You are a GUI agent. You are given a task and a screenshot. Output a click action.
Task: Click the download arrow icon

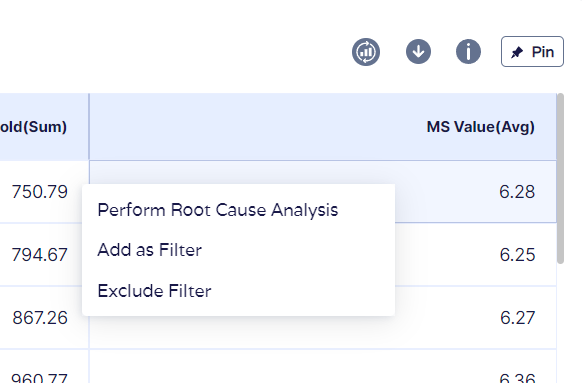pyautogui.click(x=418, y=52)
